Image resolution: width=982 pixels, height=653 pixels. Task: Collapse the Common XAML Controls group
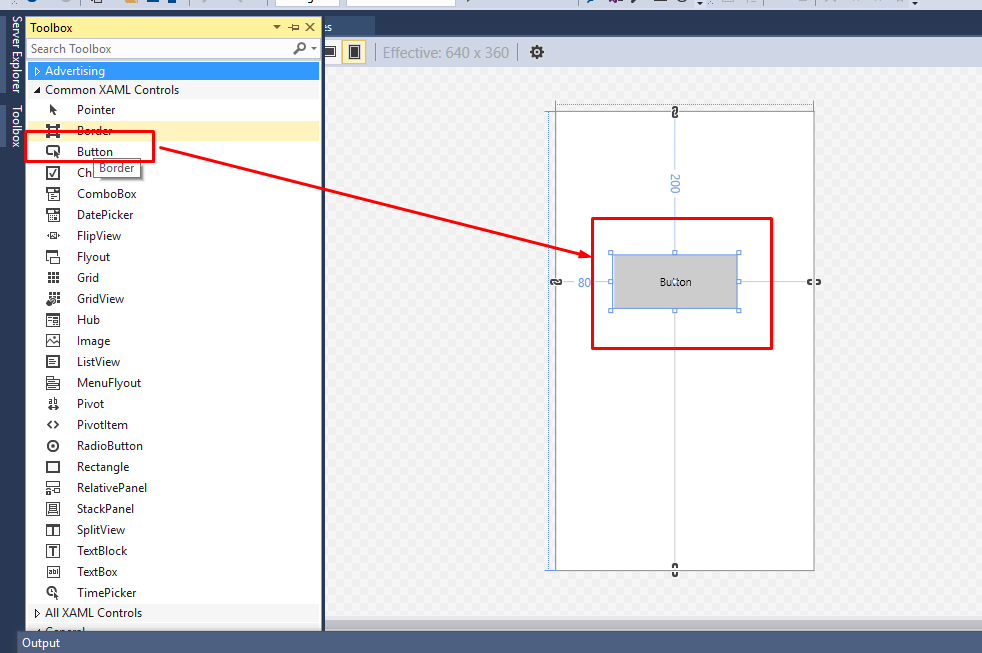pyautogui.click(x=37, y=90)
